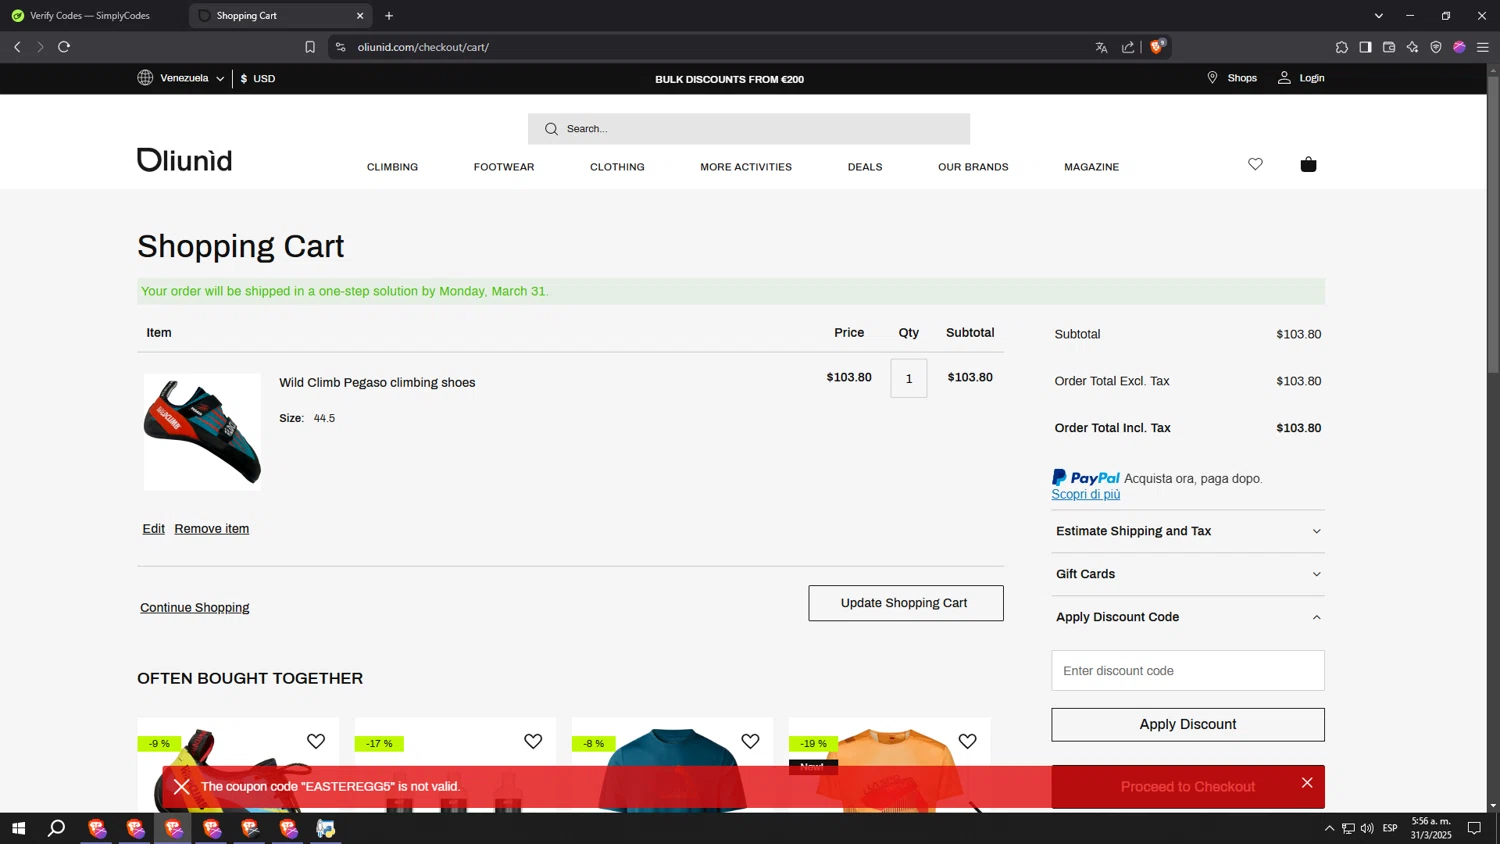Click Apply Discount button
The width and height of the screenshot is (1500, 844).
[x=1188, y=724]
